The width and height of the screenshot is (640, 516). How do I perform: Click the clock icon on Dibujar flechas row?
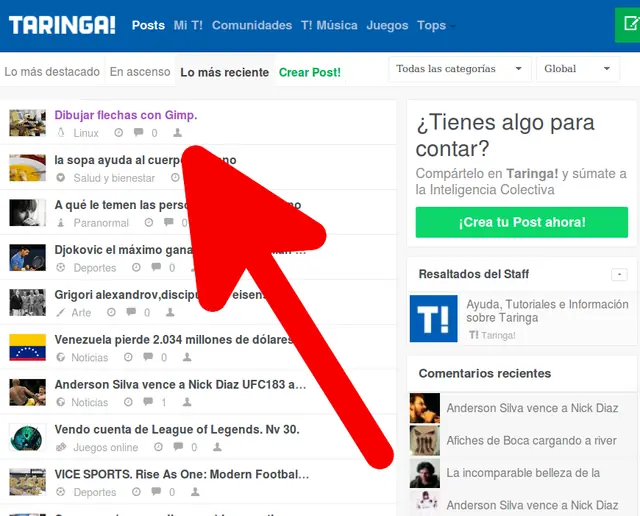118,133
